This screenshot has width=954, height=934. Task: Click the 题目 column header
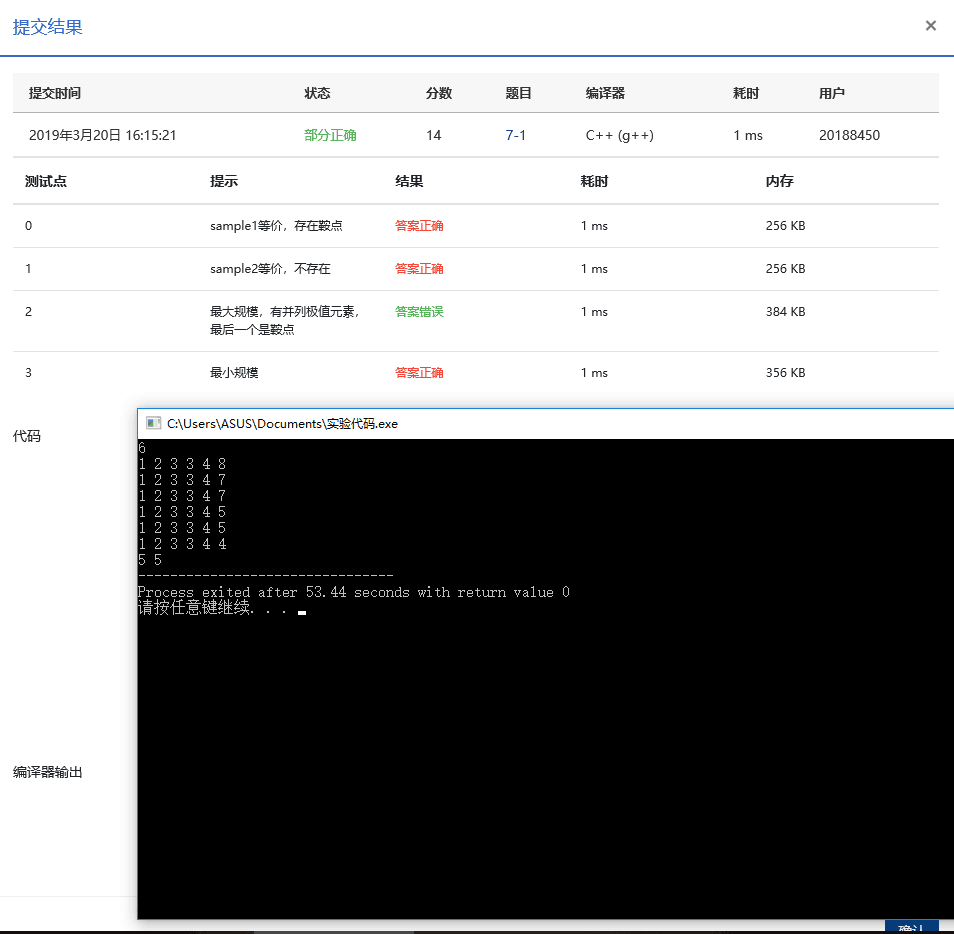click(518, 93)
